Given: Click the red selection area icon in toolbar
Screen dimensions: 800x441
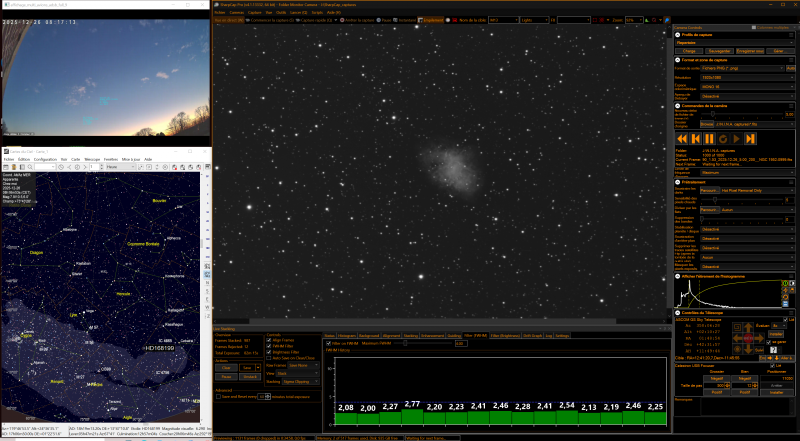Looking at the screenshot, I should click(x=595, y=20).
